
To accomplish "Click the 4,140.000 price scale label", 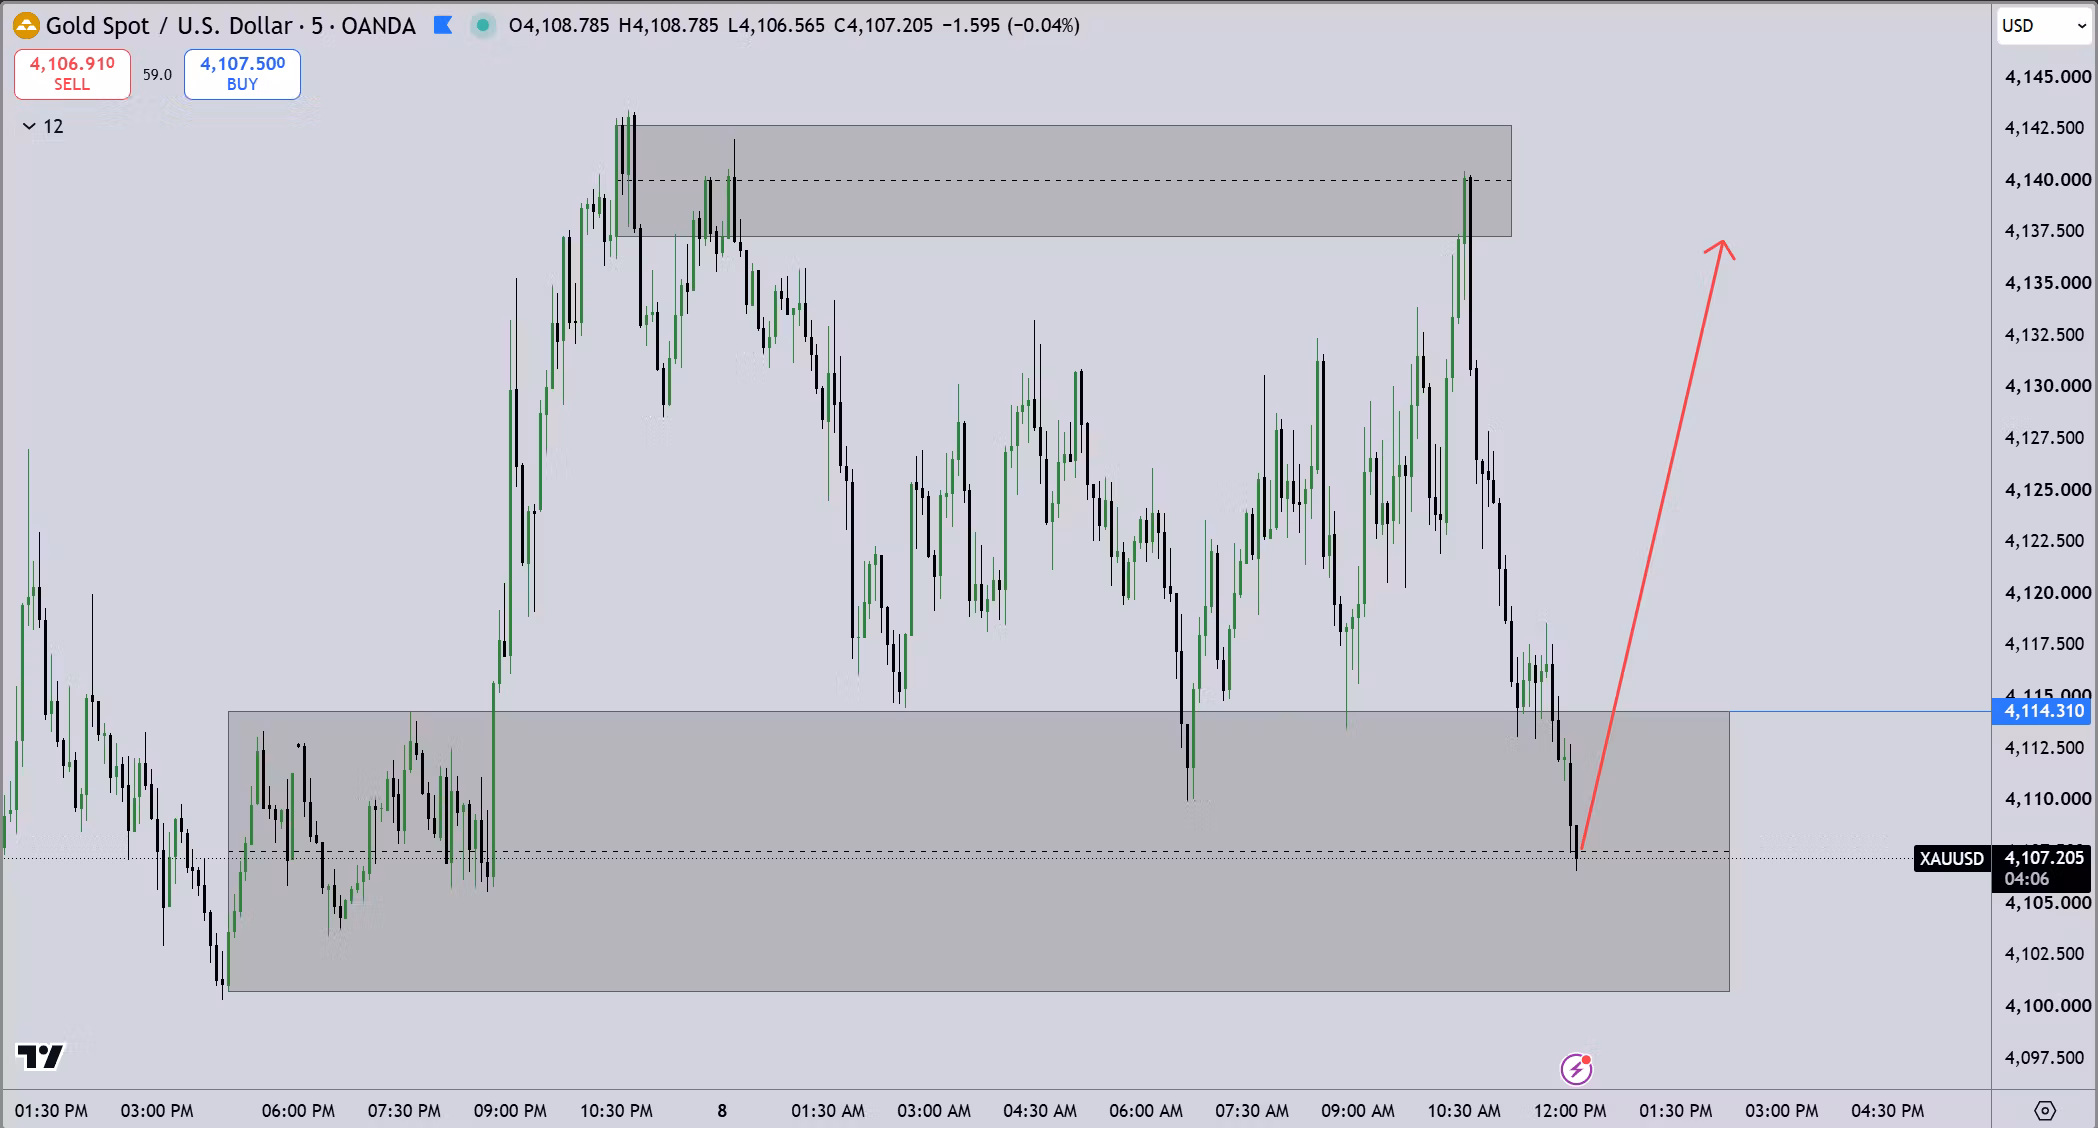I will 2047,180.
